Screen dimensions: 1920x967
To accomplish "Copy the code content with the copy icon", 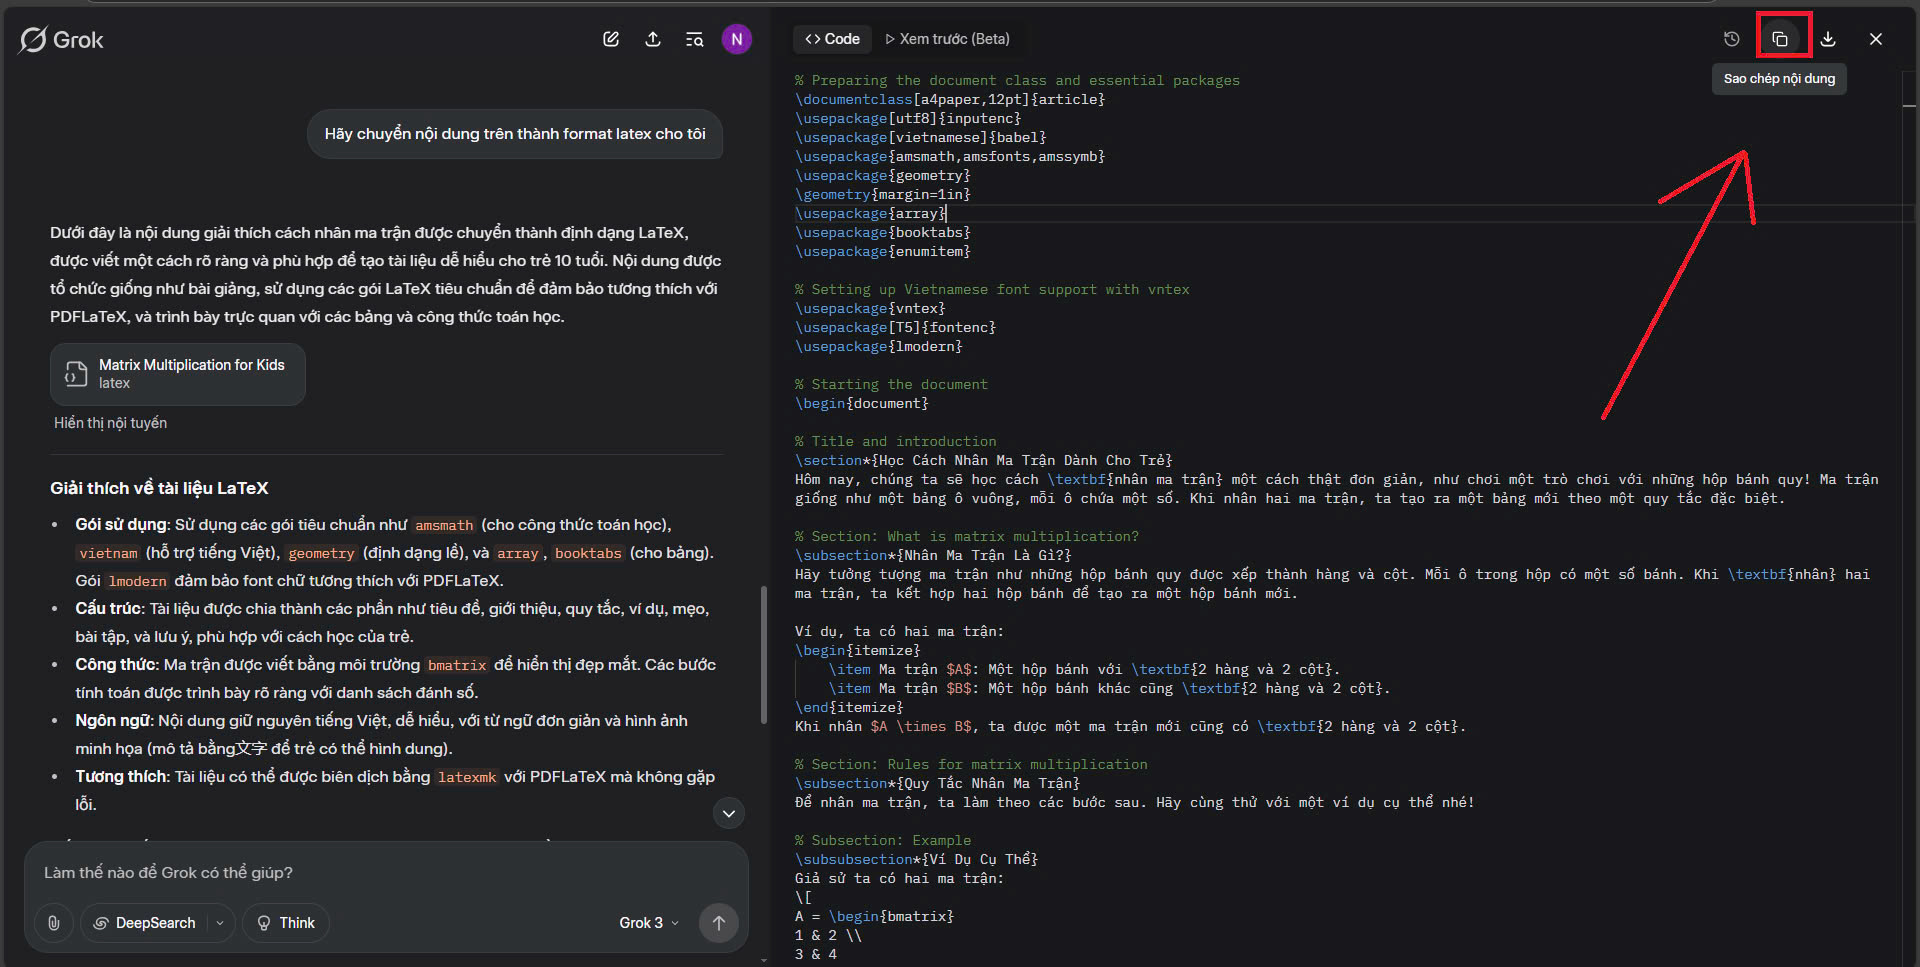I will 1780,39.
